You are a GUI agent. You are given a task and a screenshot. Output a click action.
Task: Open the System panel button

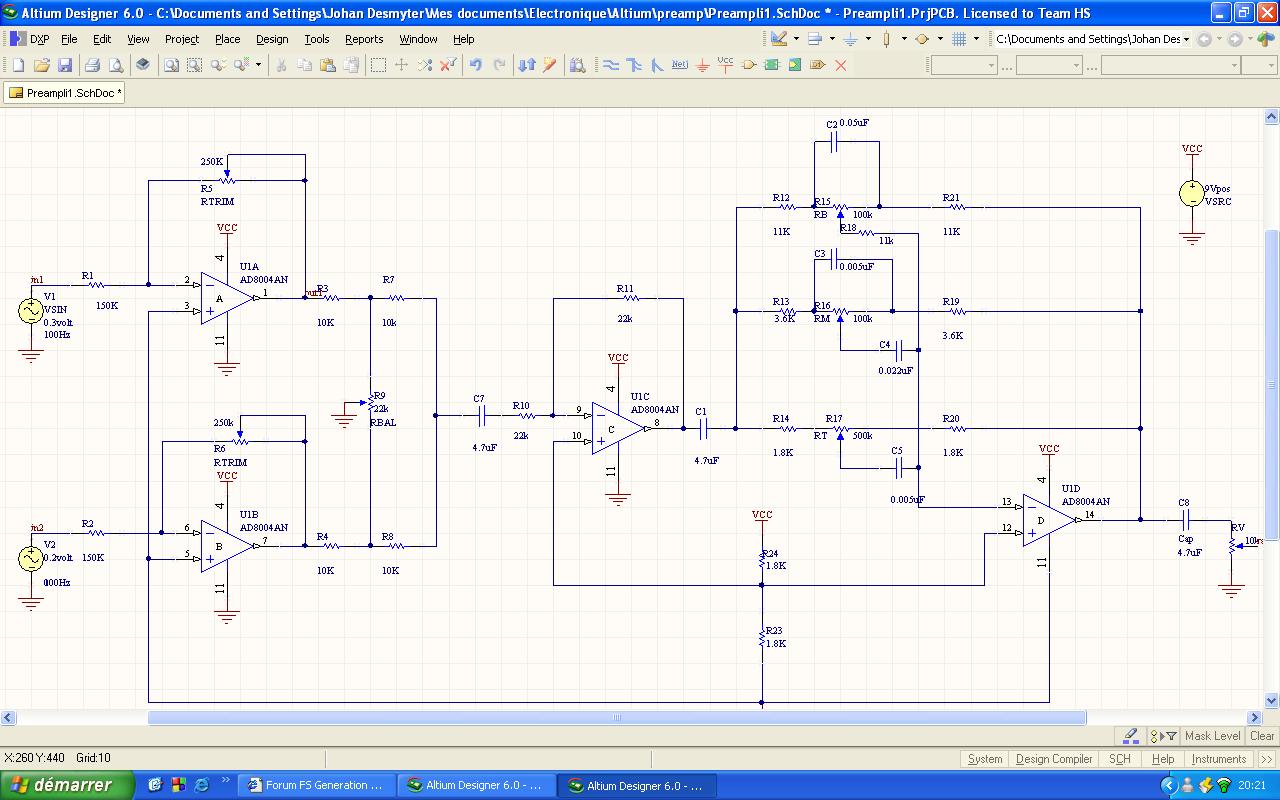tap(985, 759)
